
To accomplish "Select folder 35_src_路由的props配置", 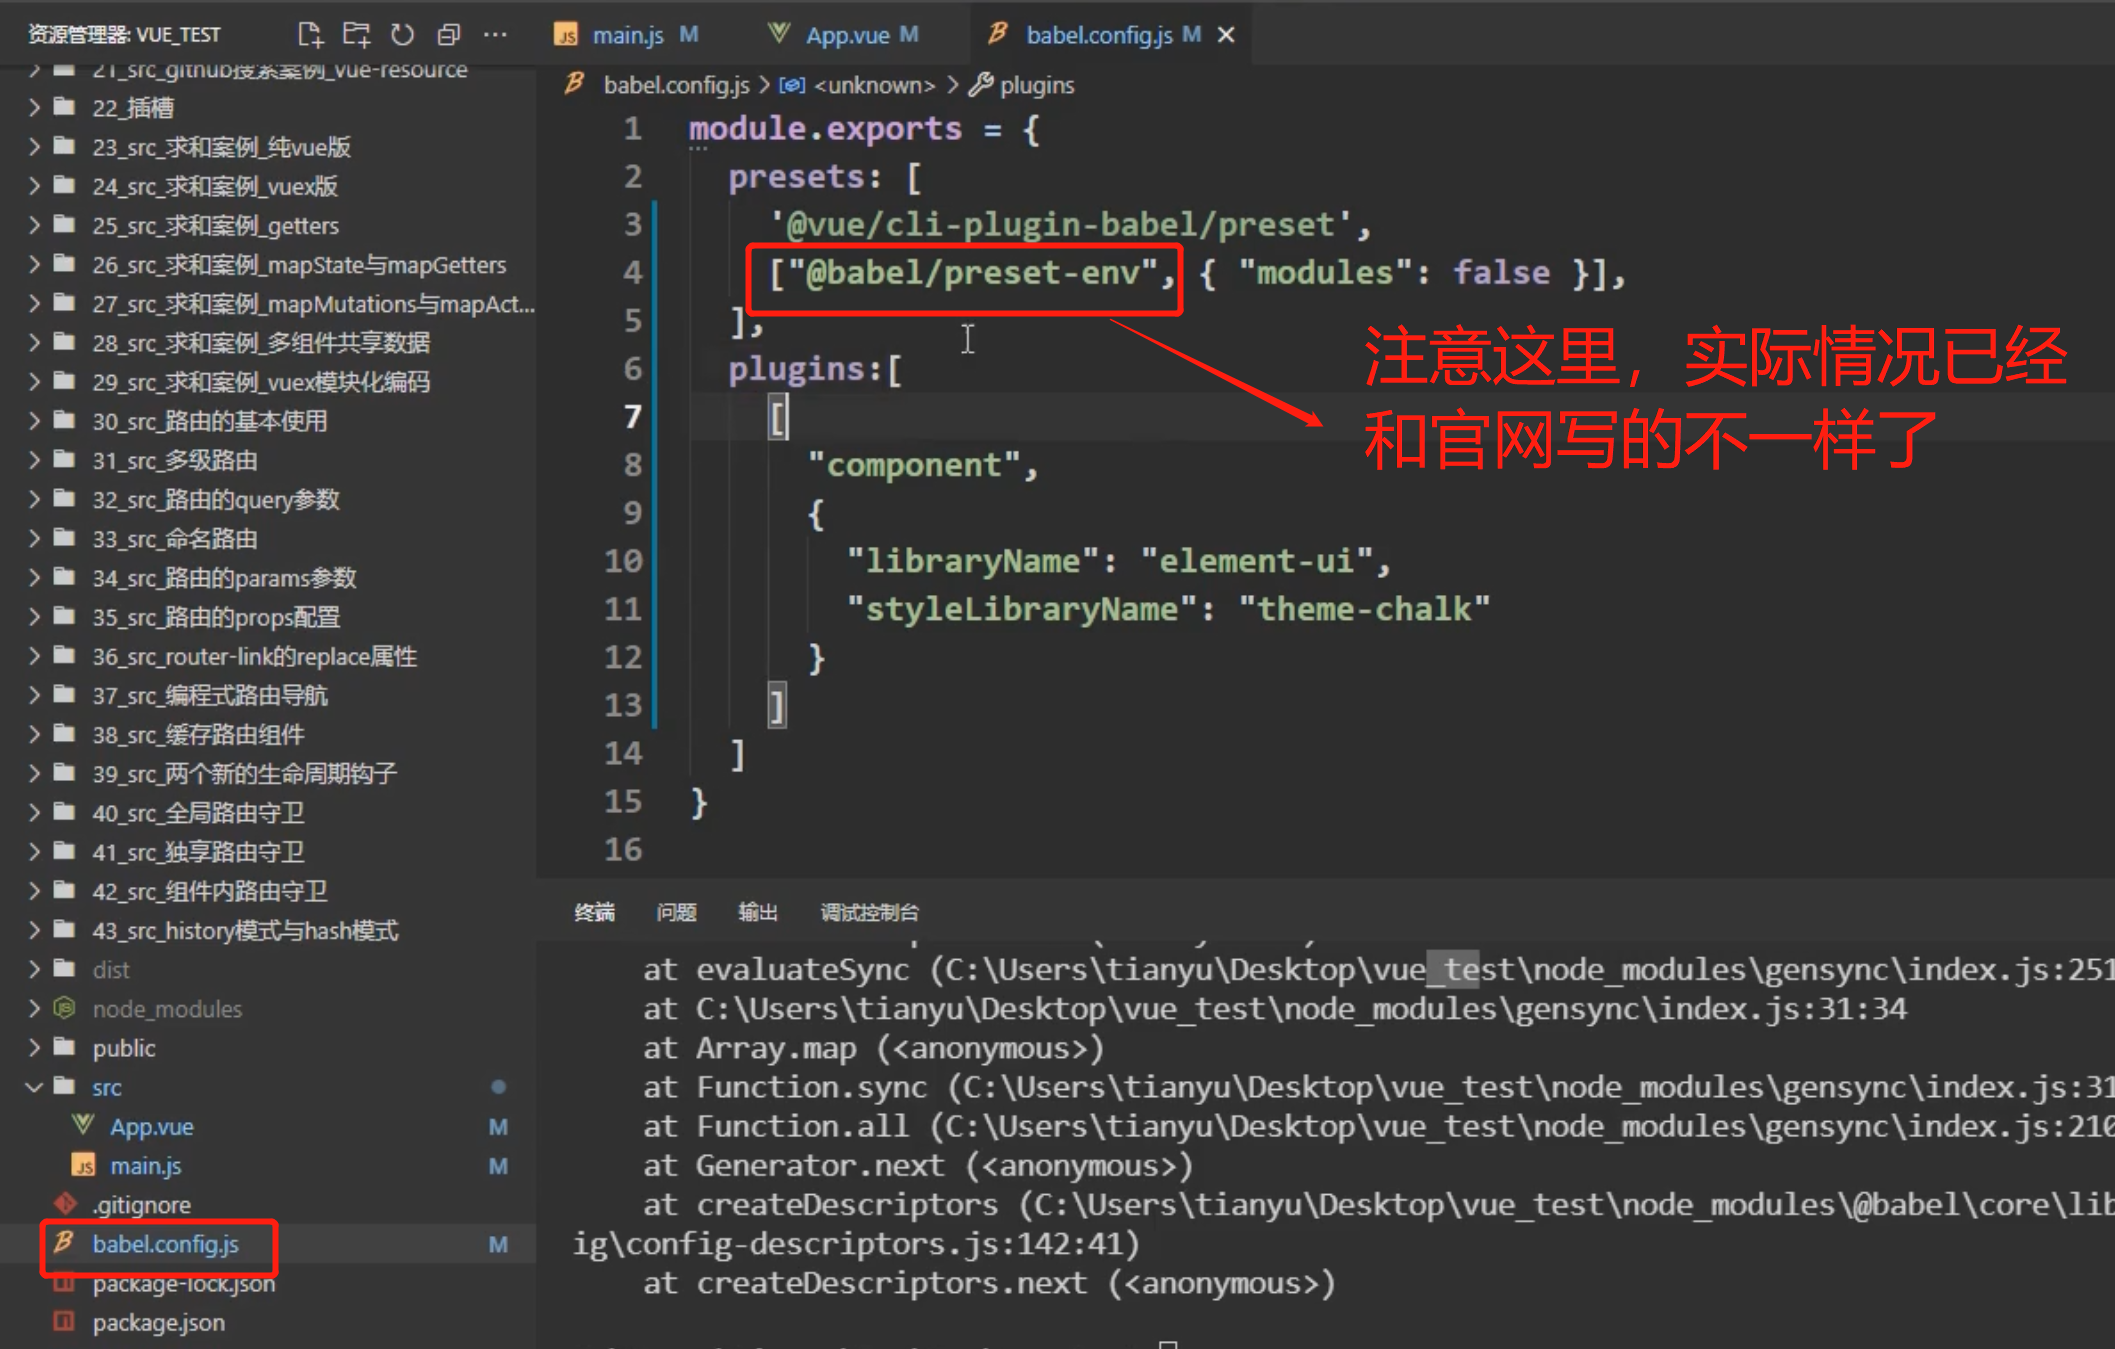I will click(x=216, y=617).
